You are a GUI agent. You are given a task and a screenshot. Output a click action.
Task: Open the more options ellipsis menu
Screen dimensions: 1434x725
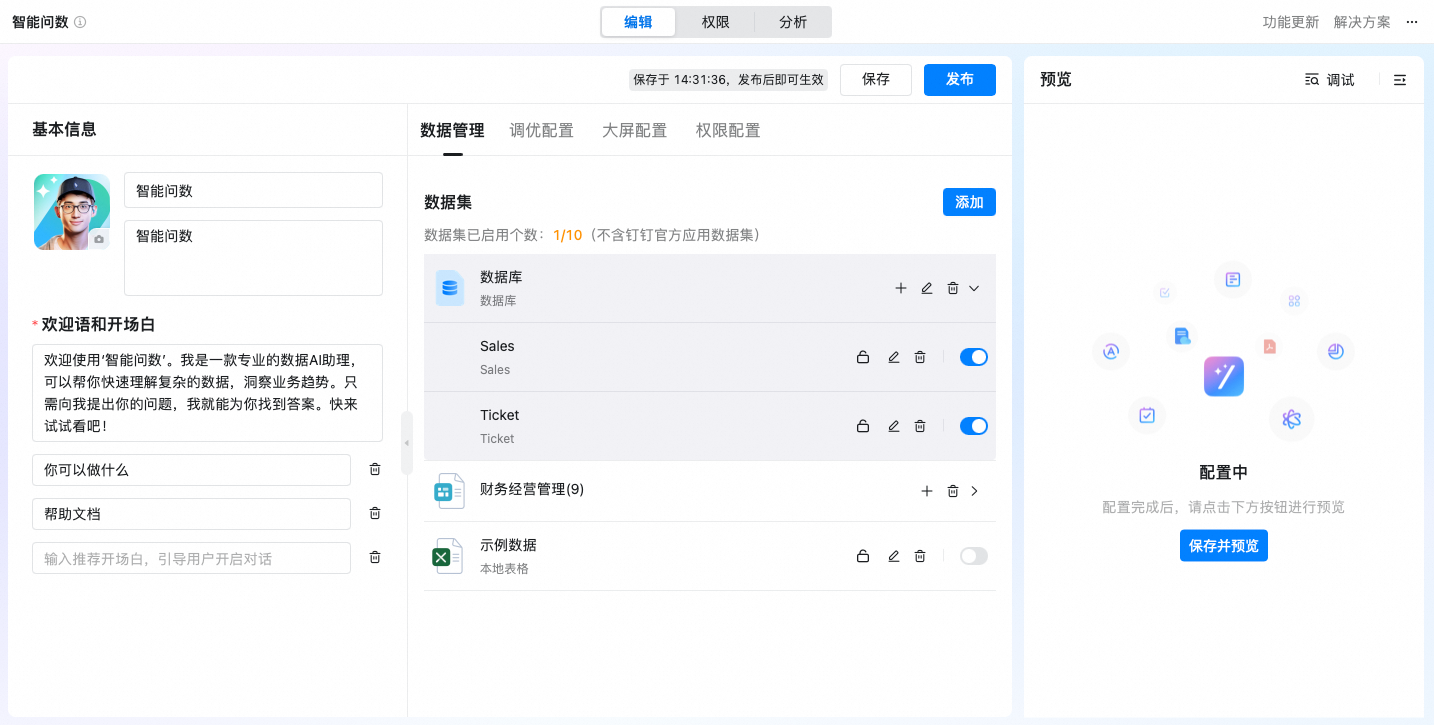[1412, 22]
